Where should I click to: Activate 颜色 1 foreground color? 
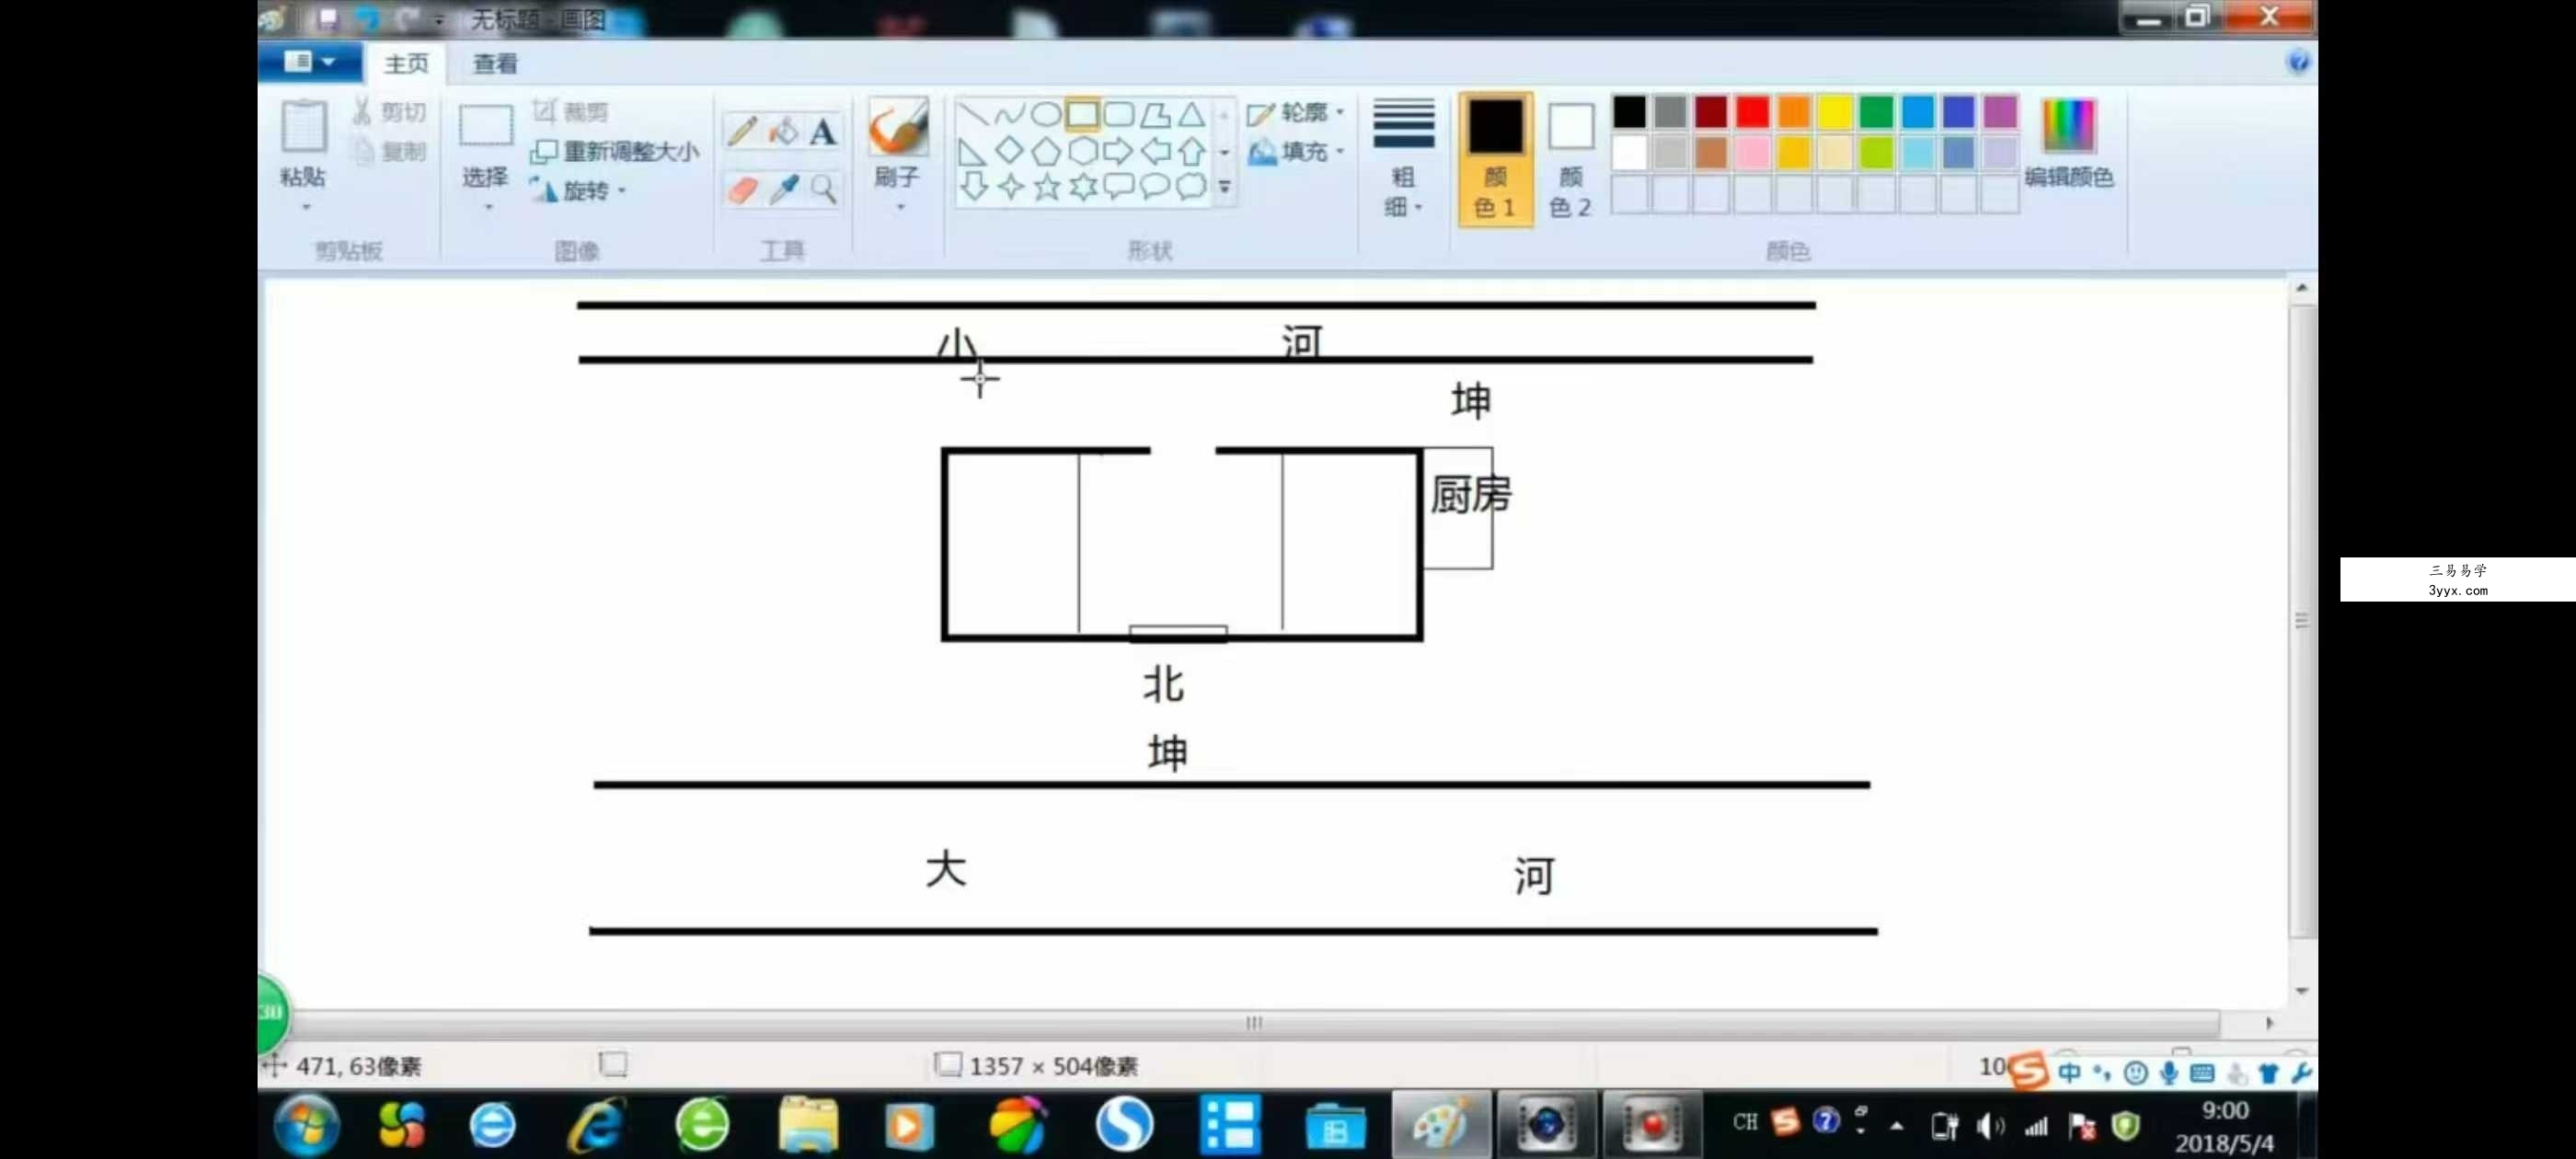pos(1495,159)
